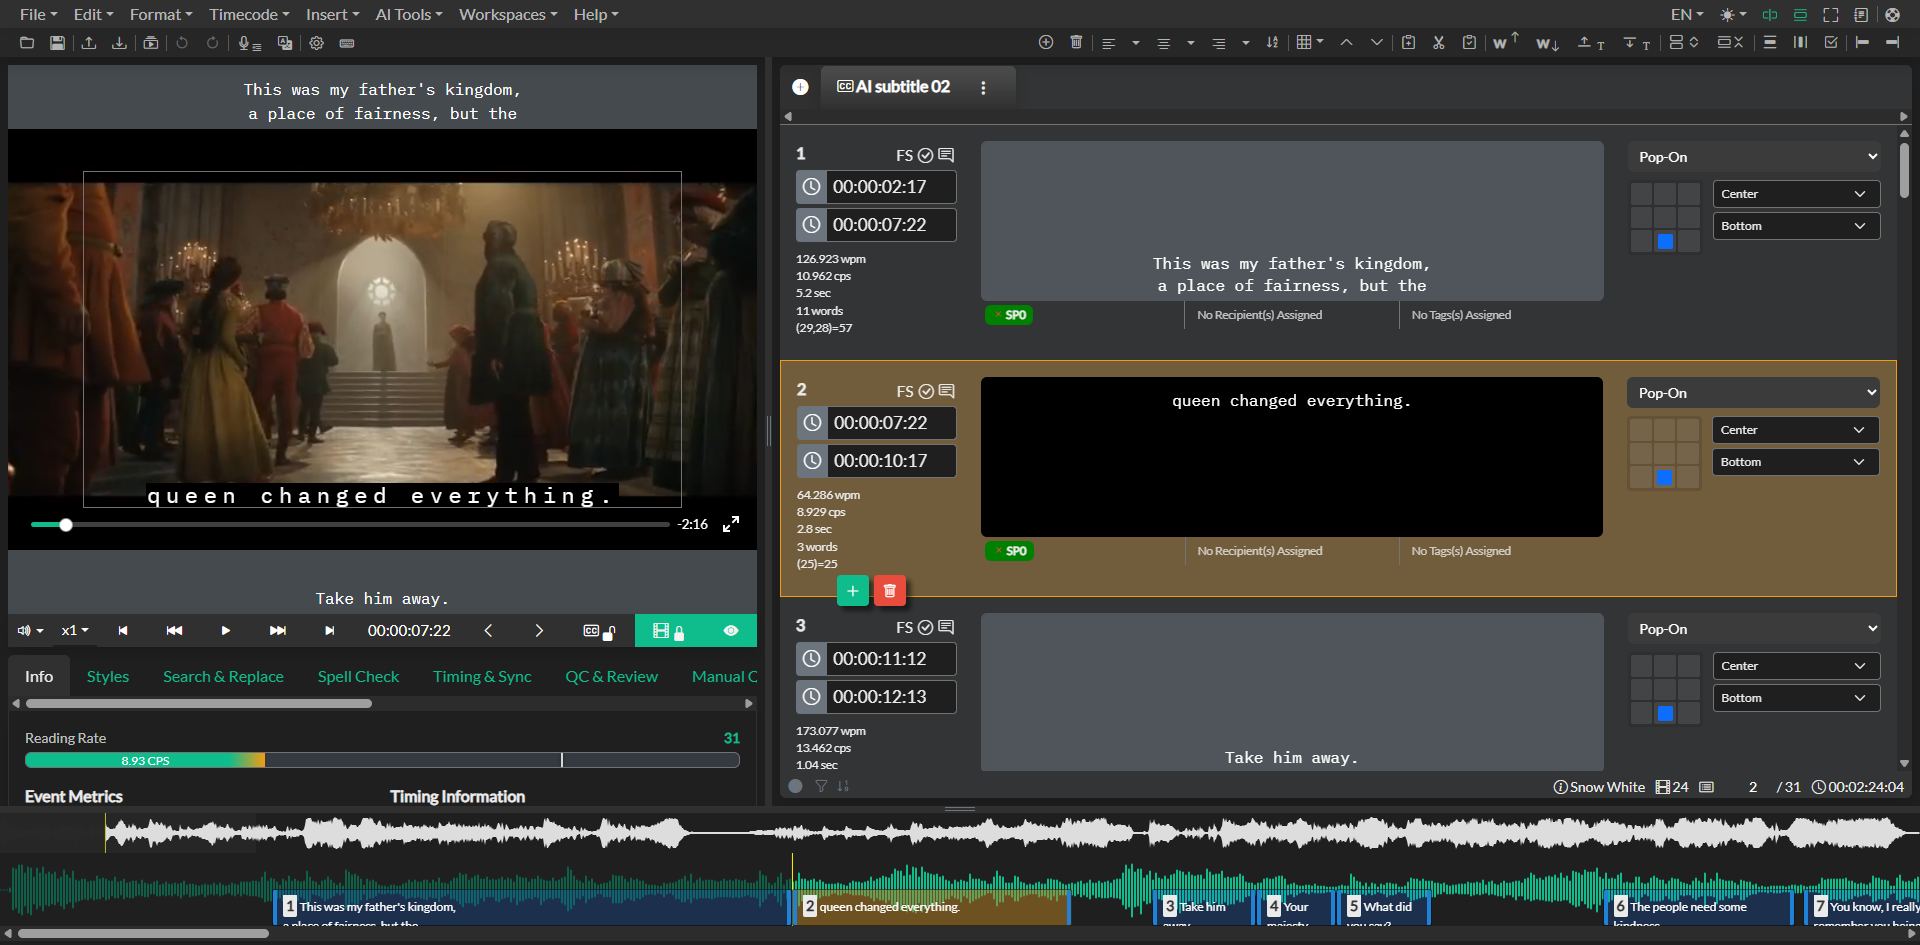
Task: Open the Bottom dropdown for event 1
Action: pos(1796,226)
